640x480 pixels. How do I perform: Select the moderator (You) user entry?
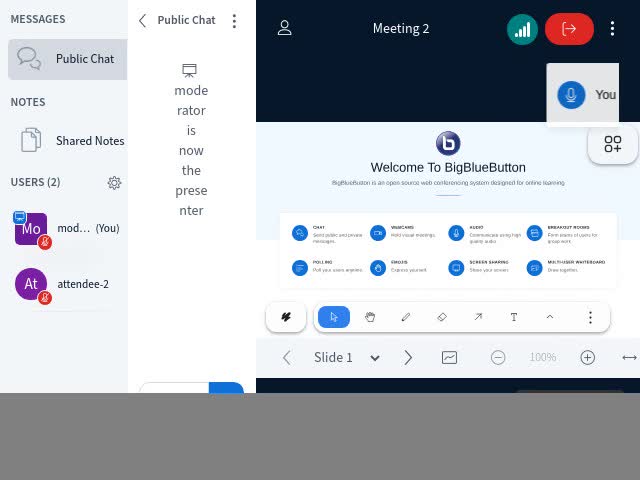pyautogui.click(x=68, y=229)
